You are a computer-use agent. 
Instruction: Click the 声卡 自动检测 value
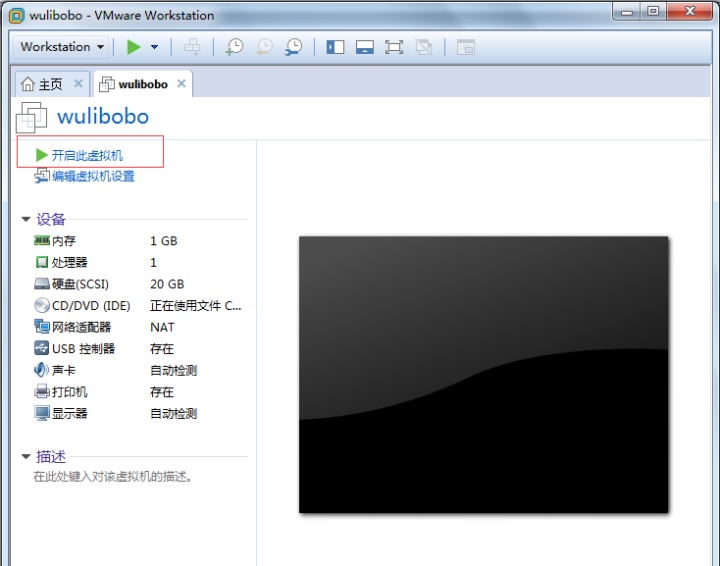click(x=174, y=370)
